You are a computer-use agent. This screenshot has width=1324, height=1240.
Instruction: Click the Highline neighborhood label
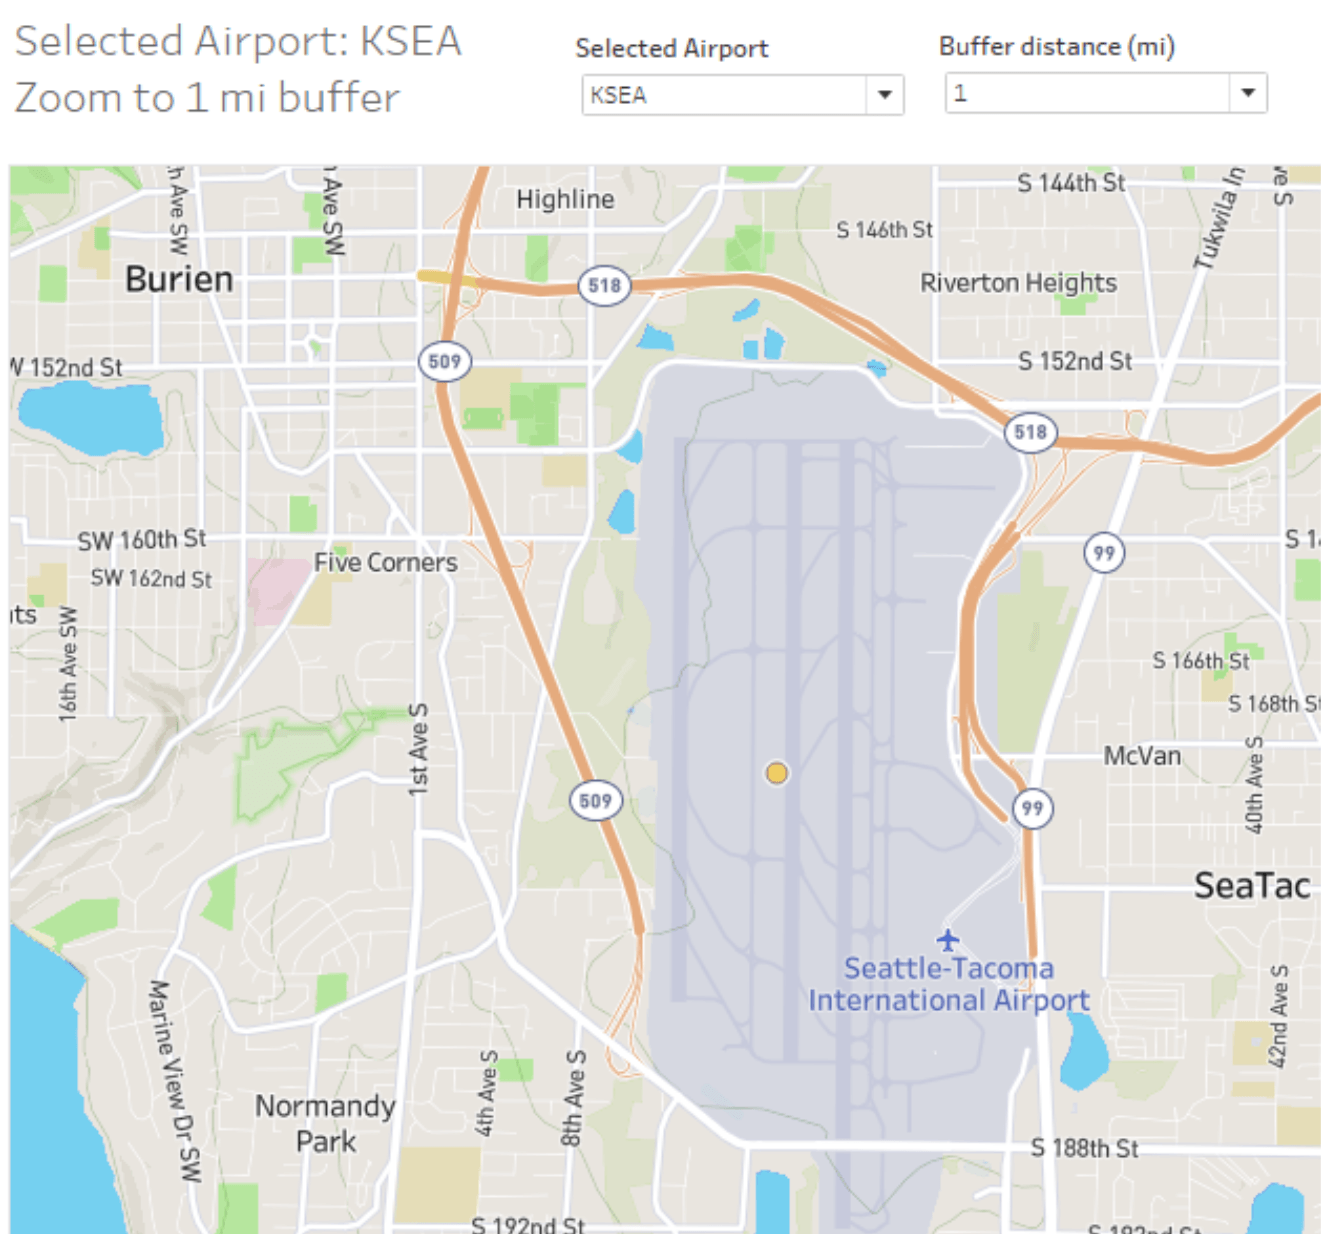click(x=565, y=199)
